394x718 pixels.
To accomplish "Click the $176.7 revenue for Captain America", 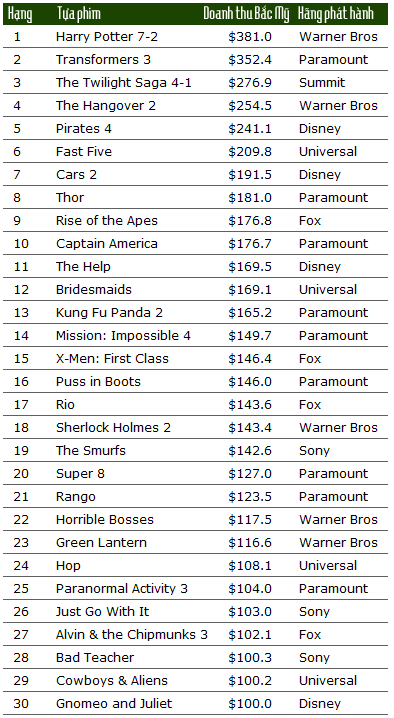I will click(250, 244).
